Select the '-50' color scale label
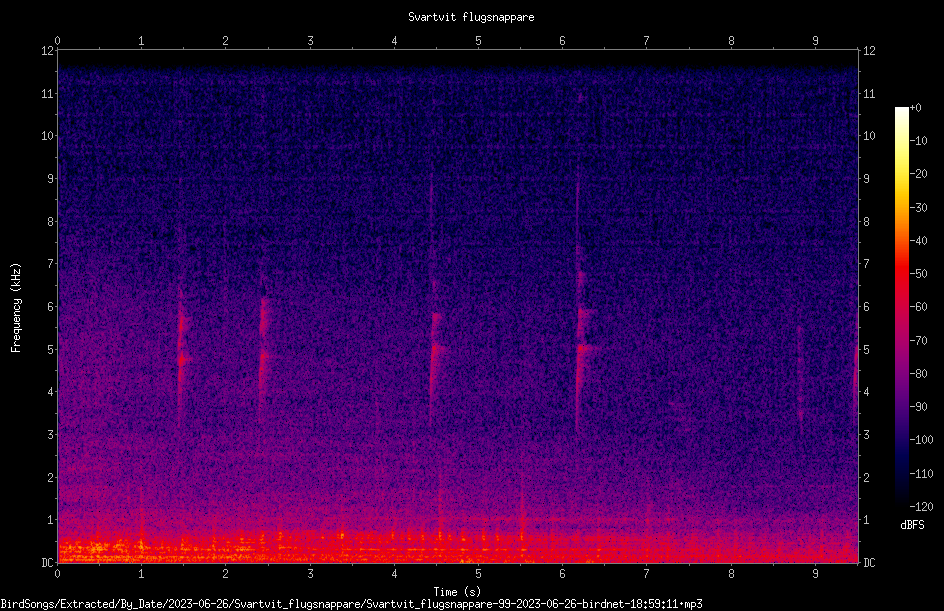This screenshot has width=944, height=611. click(918, 274)
